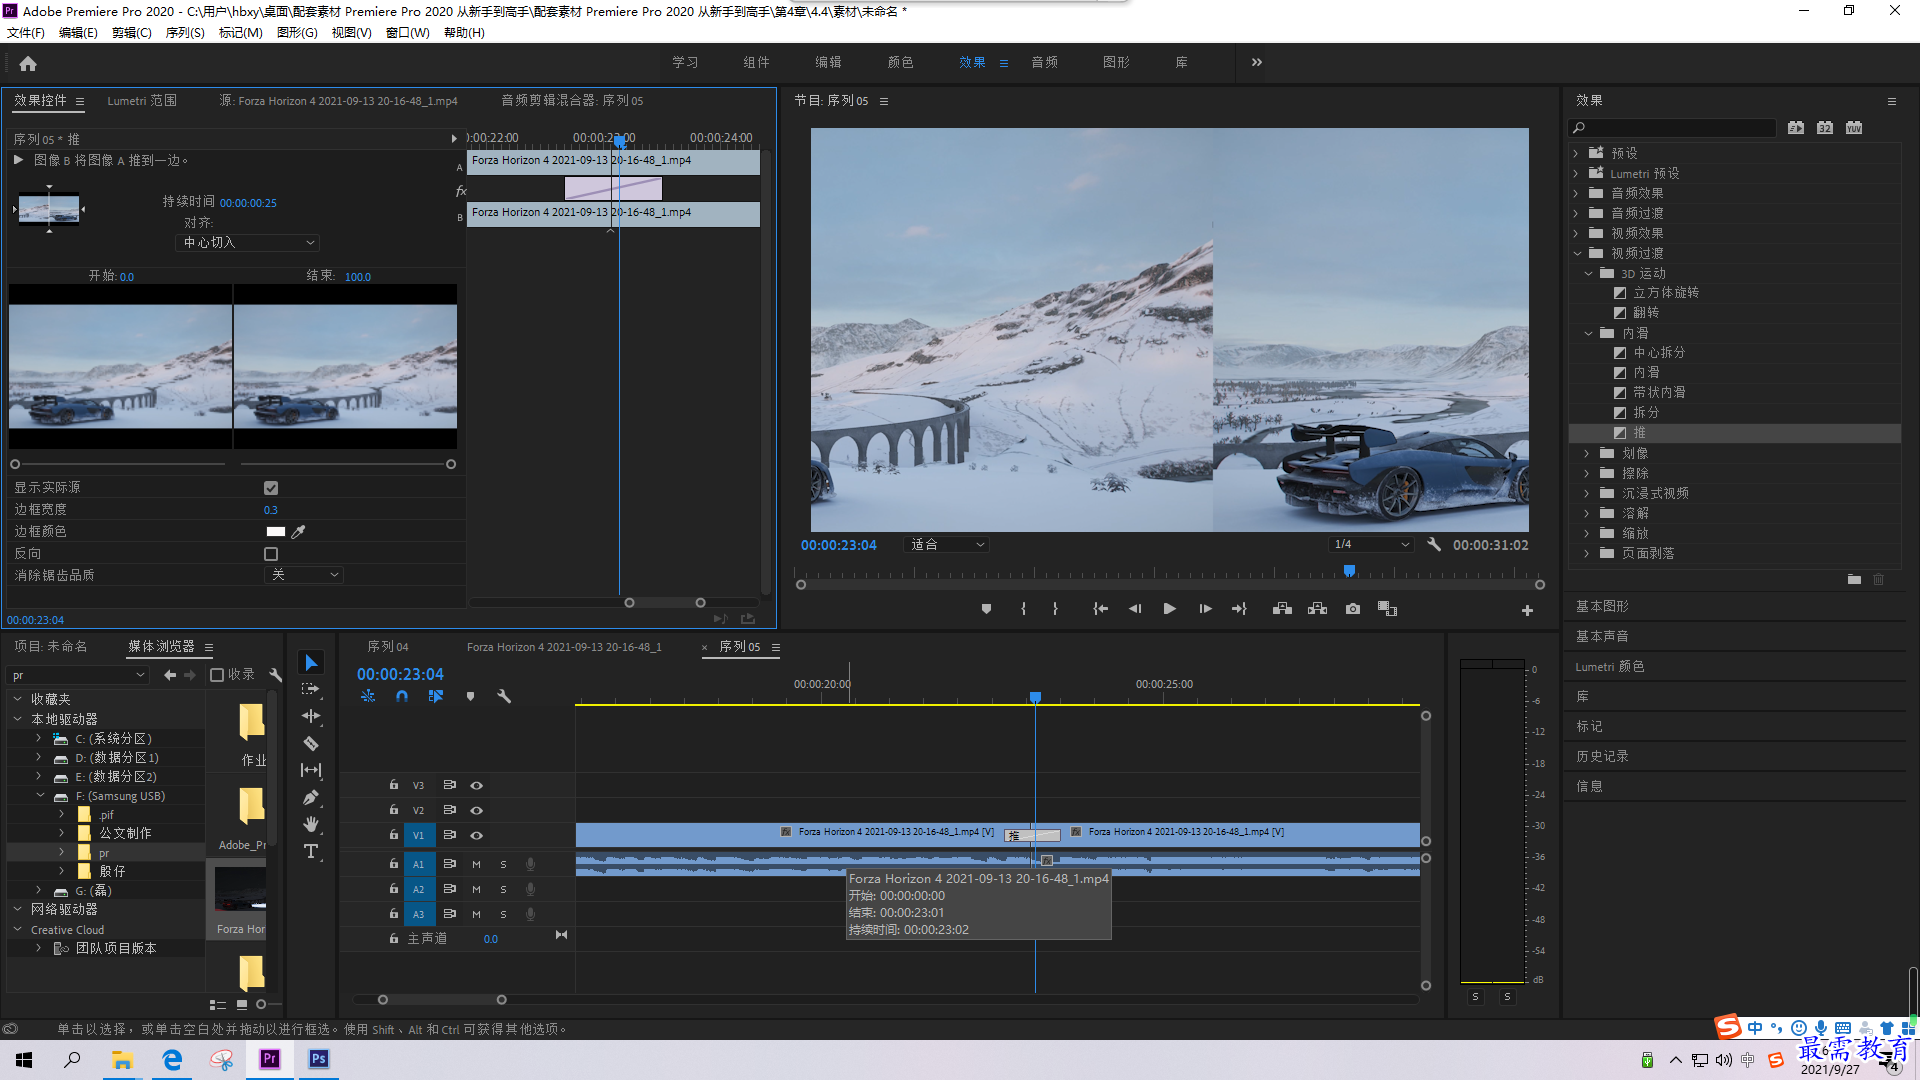
Task: Open the alignment dropdown showing 中心切入
Action: 248,243
